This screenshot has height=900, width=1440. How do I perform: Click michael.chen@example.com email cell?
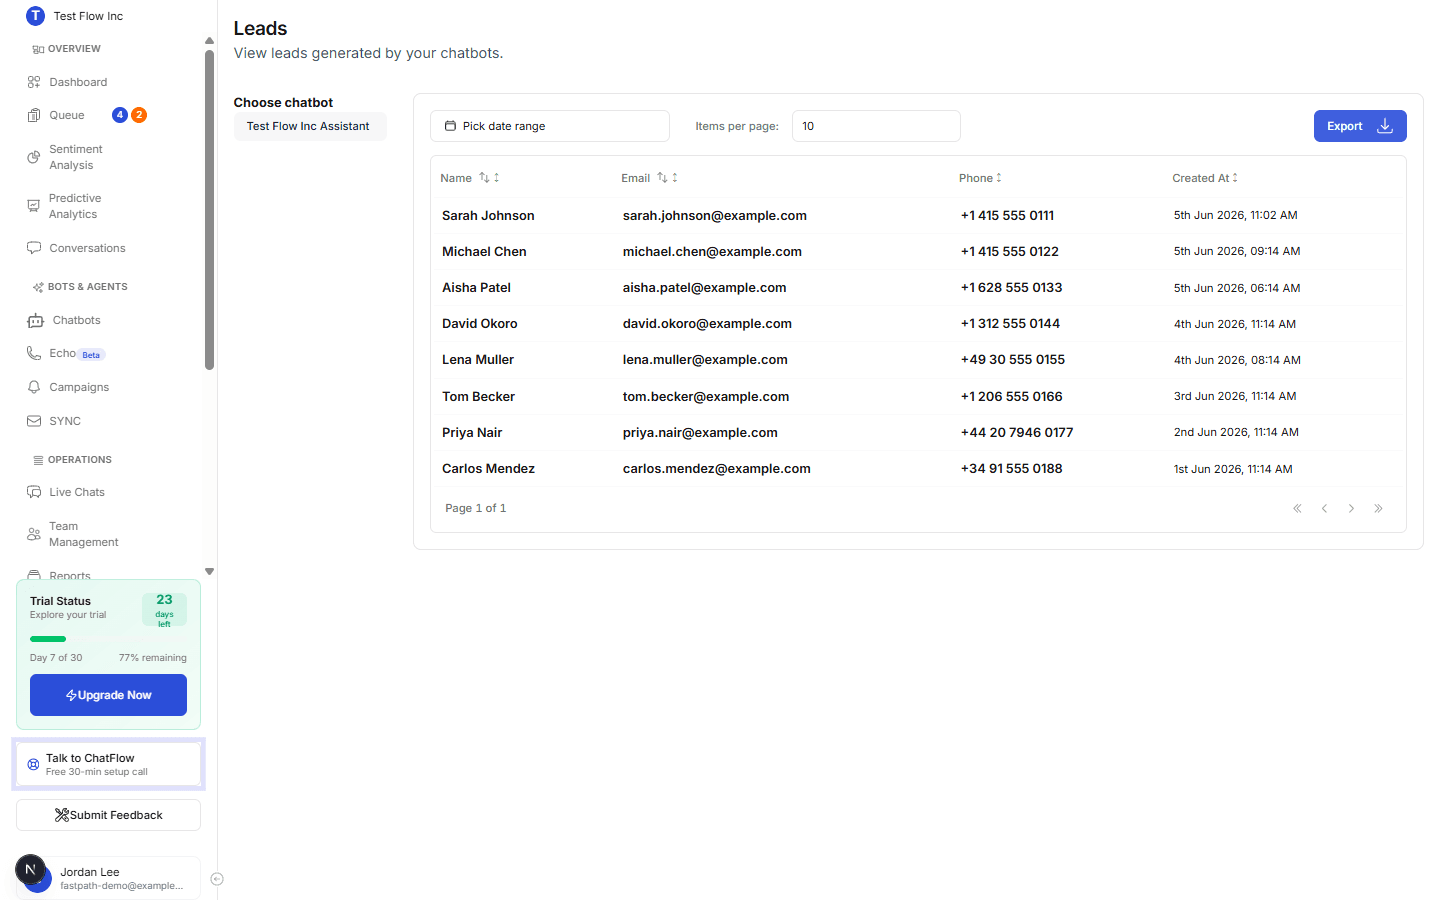click(x=712, y=252)
